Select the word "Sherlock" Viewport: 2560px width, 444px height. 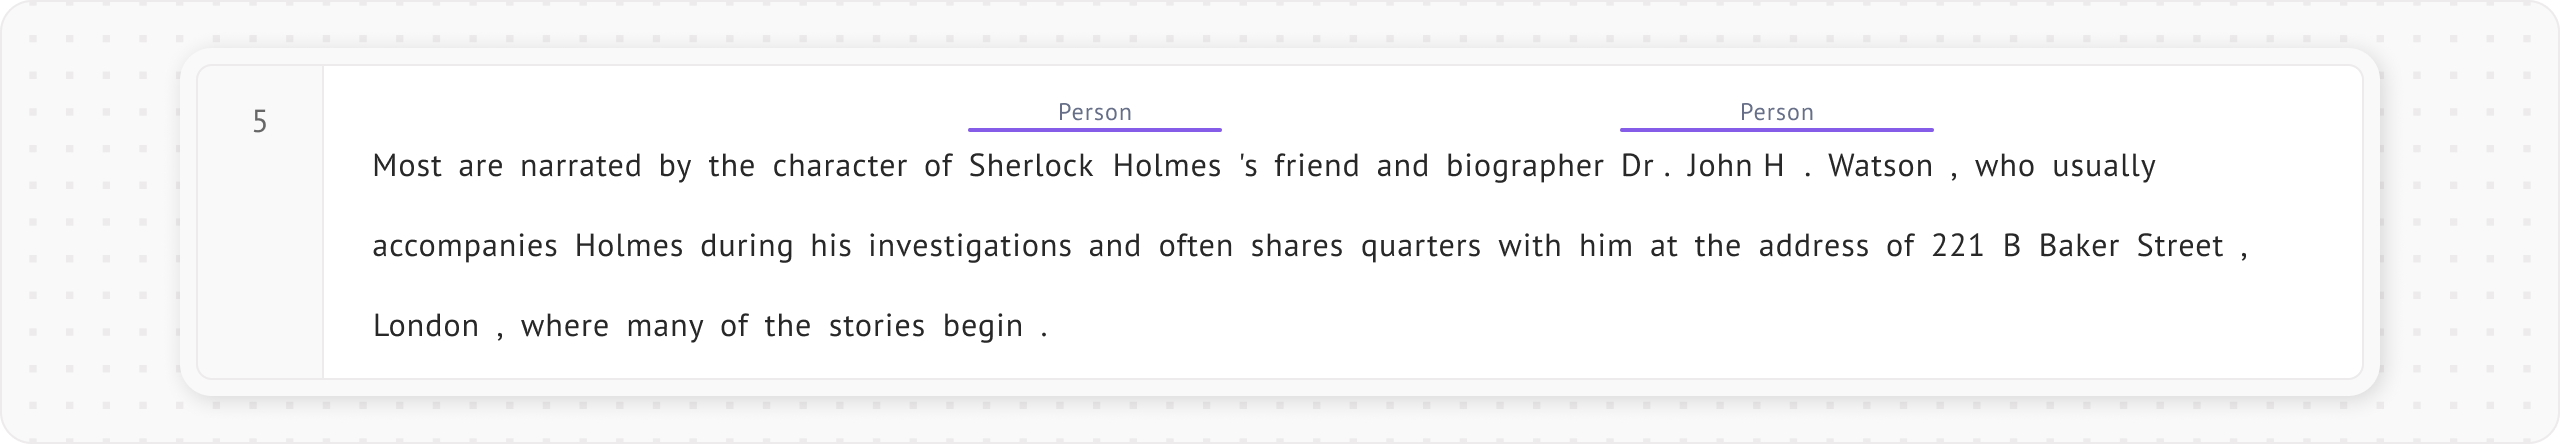[1031, 166]
